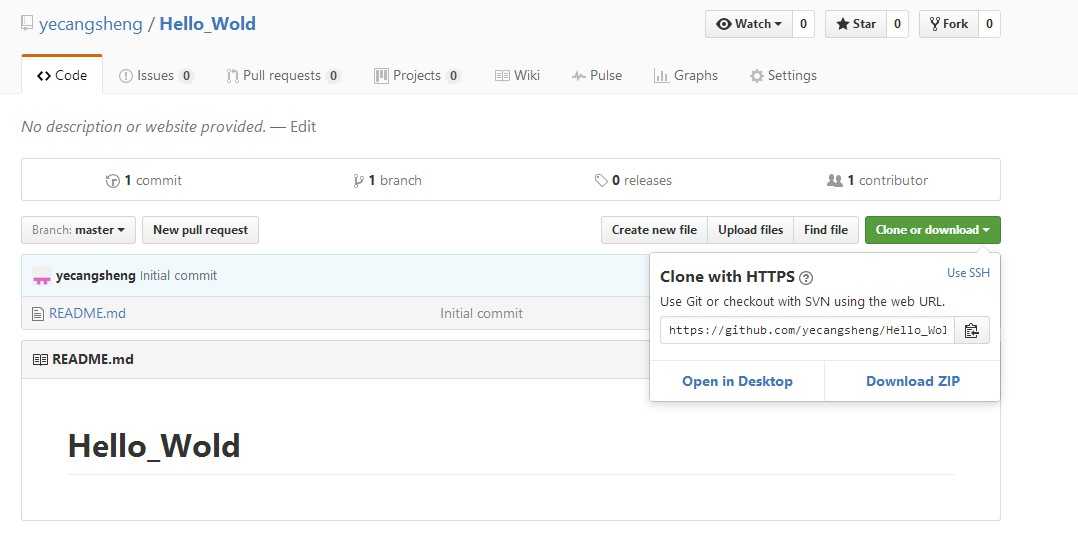Click Download ZIP
This screenshot has width=1078, height=559.
[x=912, y=381]
